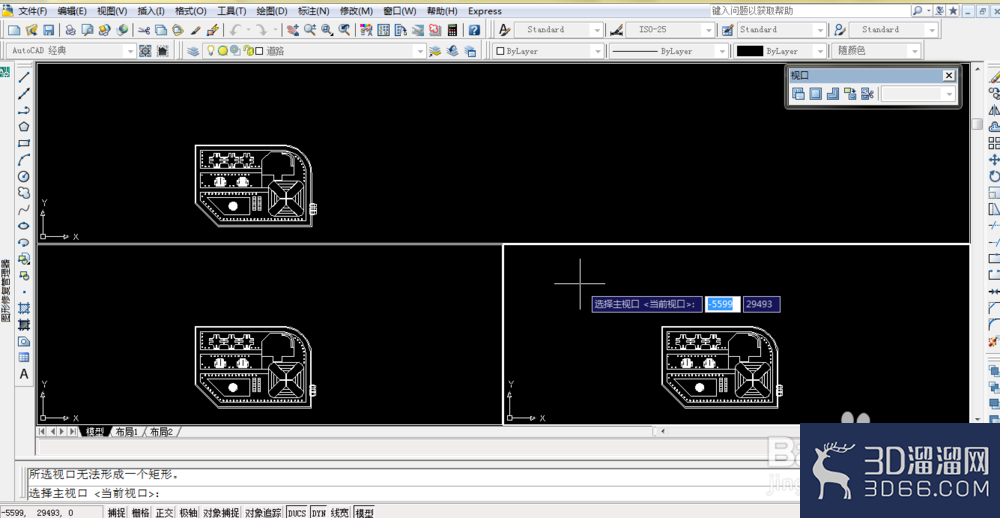Open the 绘图(D) menu

[272, 11]
